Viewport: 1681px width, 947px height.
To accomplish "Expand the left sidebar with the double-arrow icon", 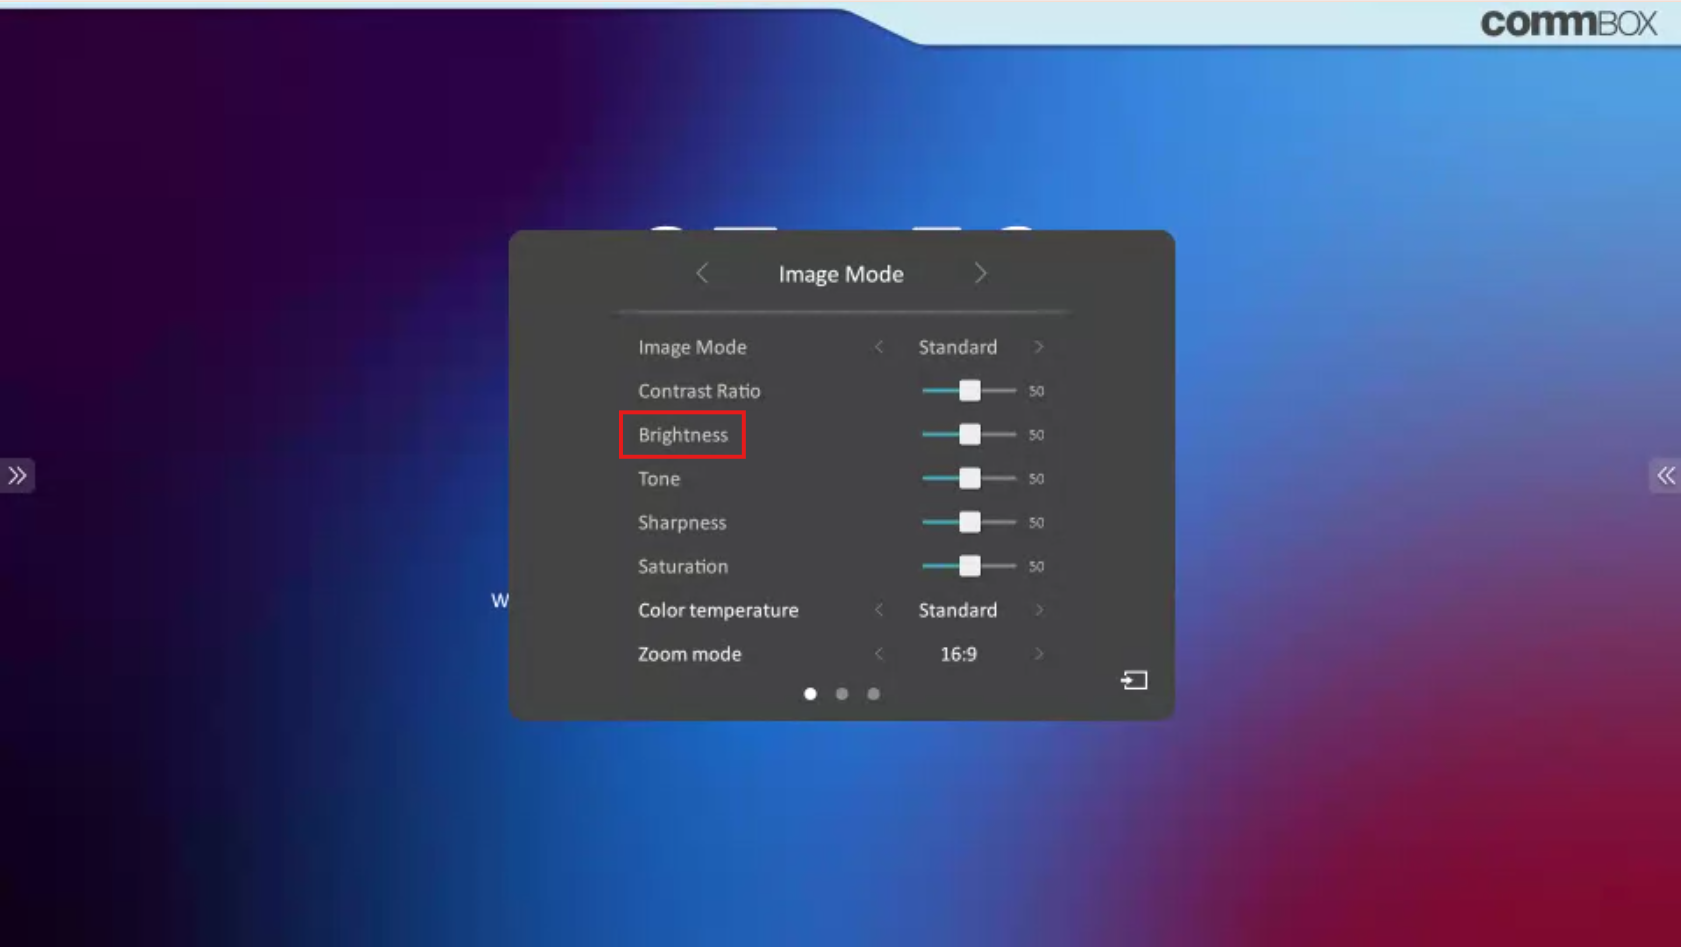I will (17, 475).
